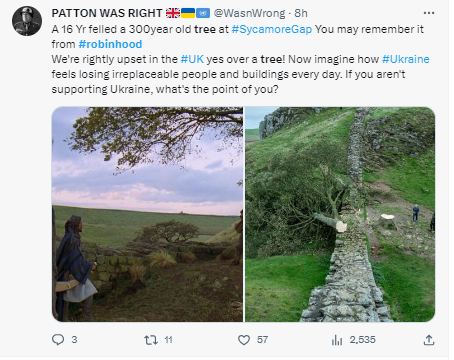This screenshot has height=360, width=454.
Task: Open the share upload icon
Action: click(x=429, y=340)
